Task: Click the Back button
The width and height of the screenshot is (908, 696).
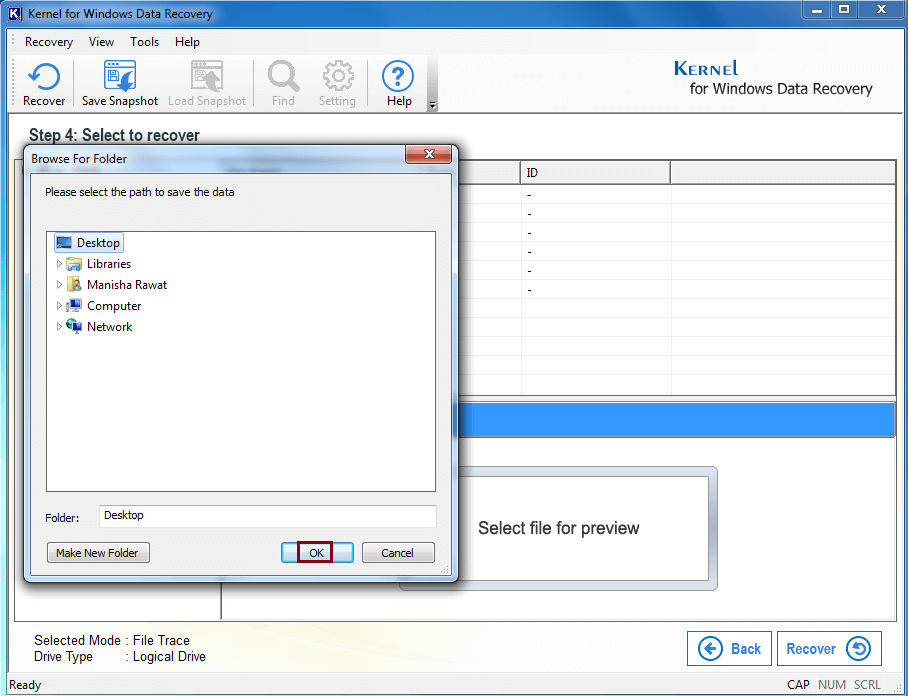Action: pyautogui.click(x=729, y=649)
